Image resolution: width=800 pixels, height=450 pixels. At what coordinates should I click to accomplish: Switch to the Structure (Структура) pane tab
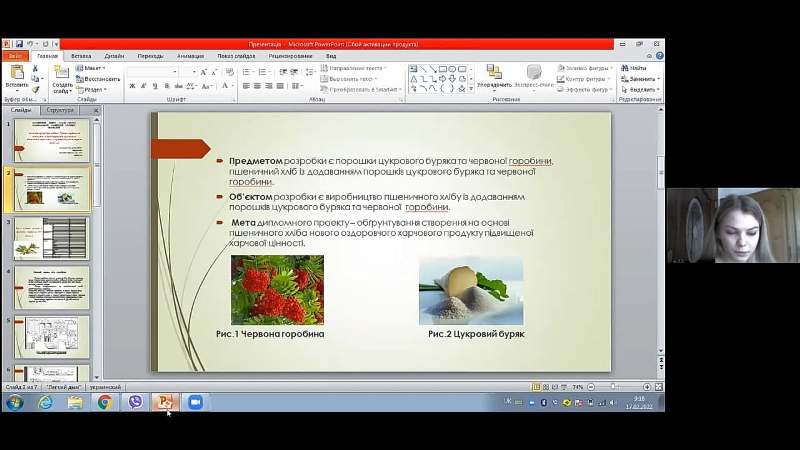point(60,110)
